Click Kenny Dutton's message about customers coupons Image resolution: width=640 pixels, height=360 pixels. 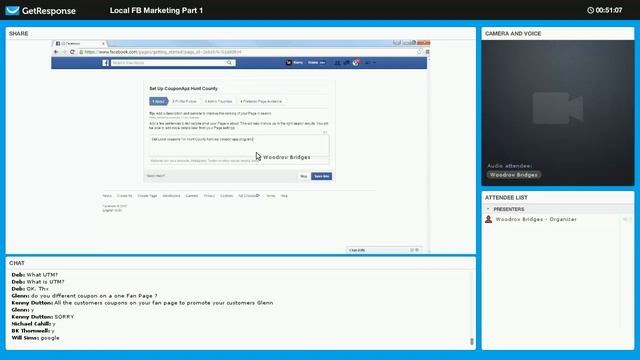[x=142, y=303]
